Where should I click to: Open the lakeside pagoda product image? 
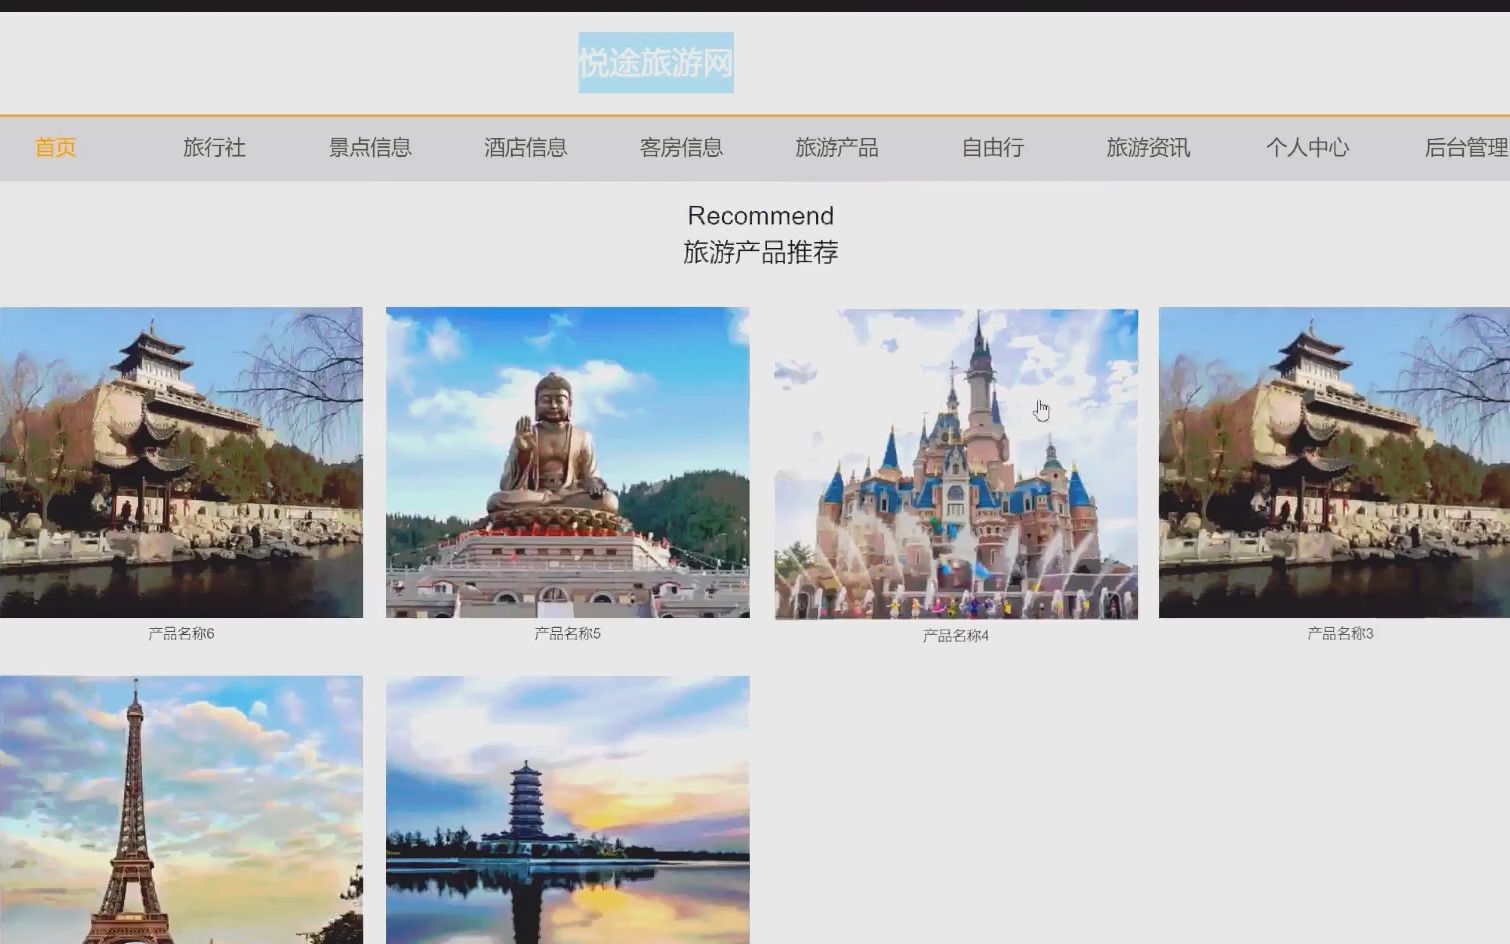568,810
